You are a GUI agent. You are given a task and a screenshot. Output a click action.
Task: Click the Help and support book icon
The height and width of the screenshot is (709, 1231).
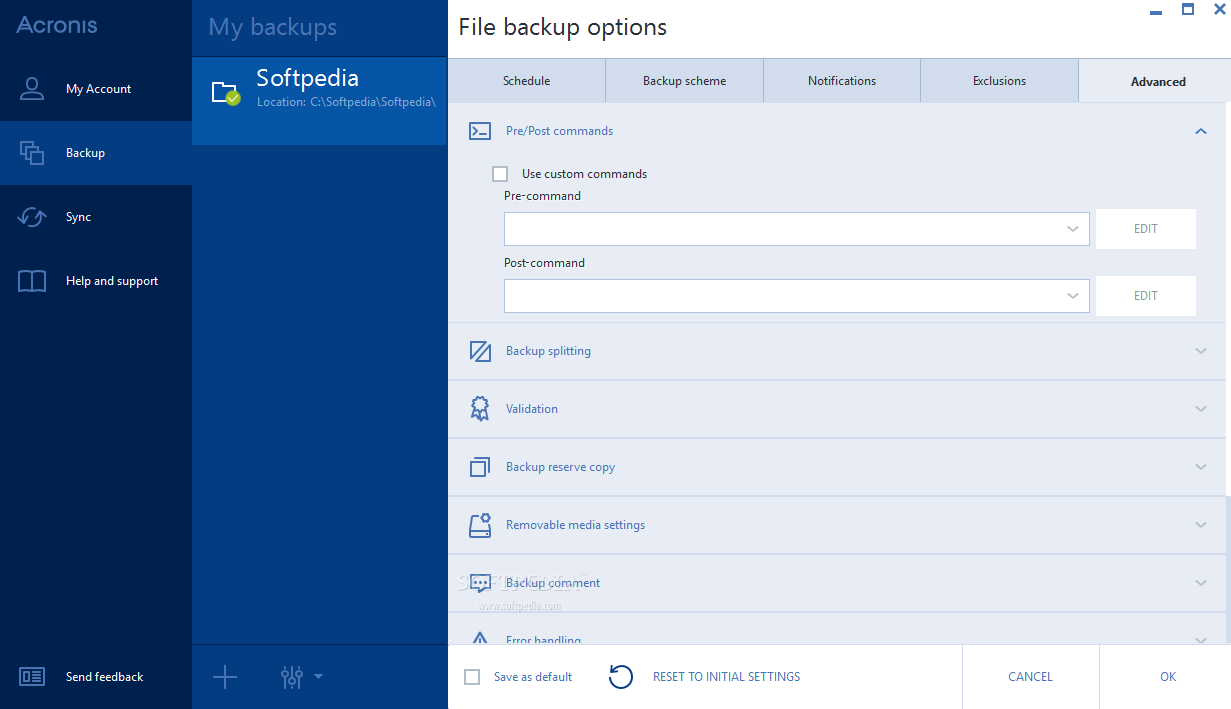32,281
